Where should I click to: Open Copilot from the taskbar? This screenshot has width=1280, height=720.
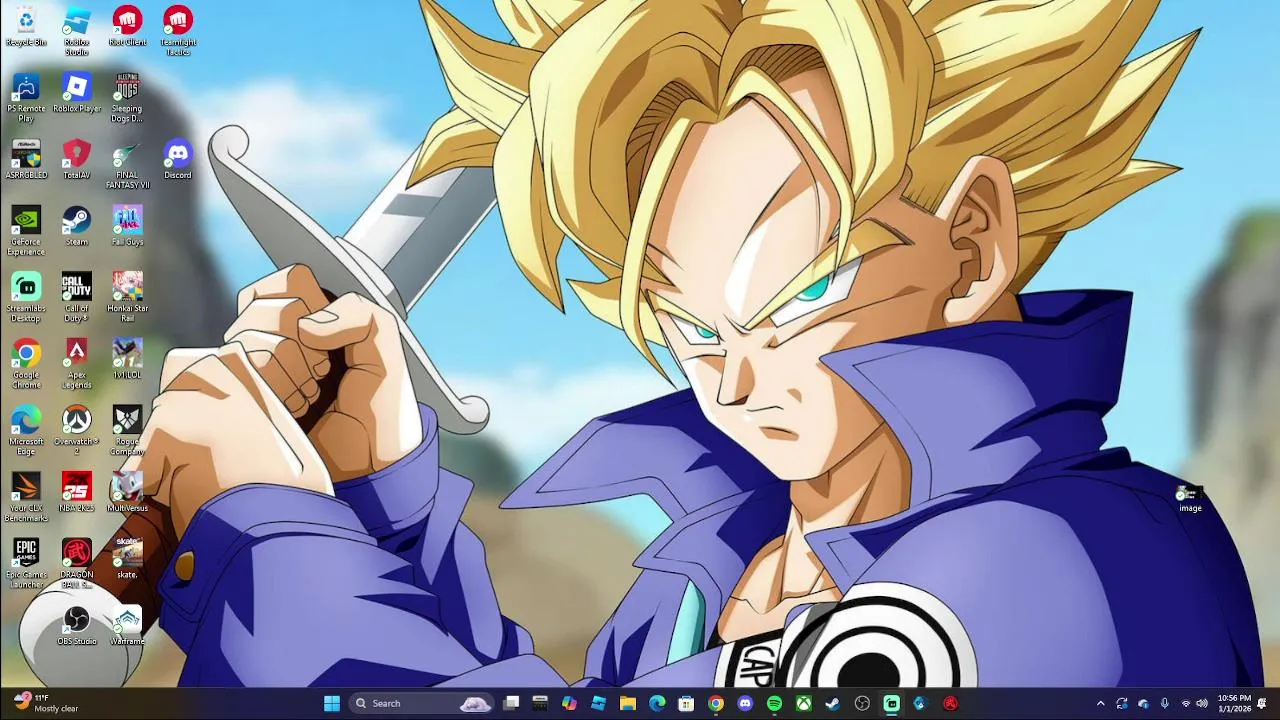point(569,703)
